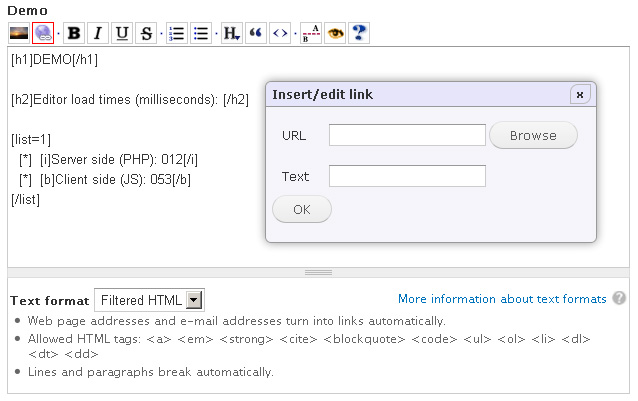638x401 pixels.
Task: Click the line '[h1]DEMO[/h1]' in editor
Action: [x=55, y=59]
